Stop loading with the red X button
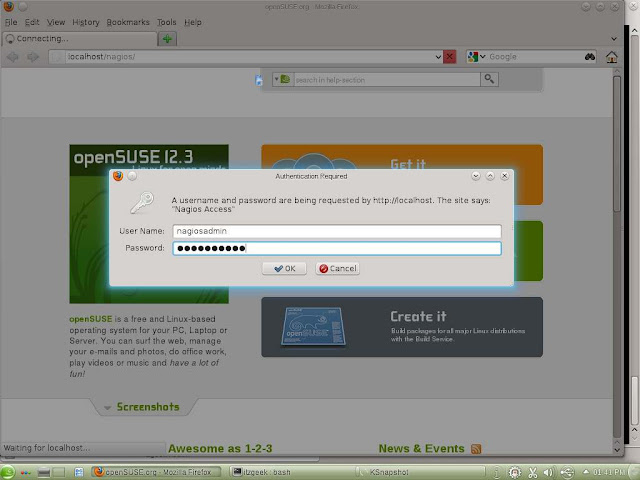The image size is (640, 480). pos(449,57)
